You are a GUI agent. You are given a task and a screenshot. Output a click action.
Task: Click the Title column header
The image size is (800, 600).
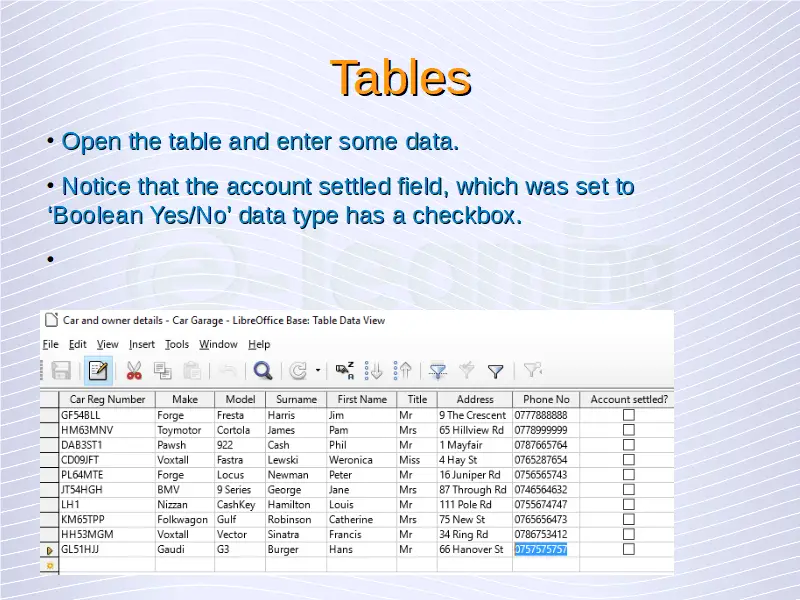(x=417, y=399)
